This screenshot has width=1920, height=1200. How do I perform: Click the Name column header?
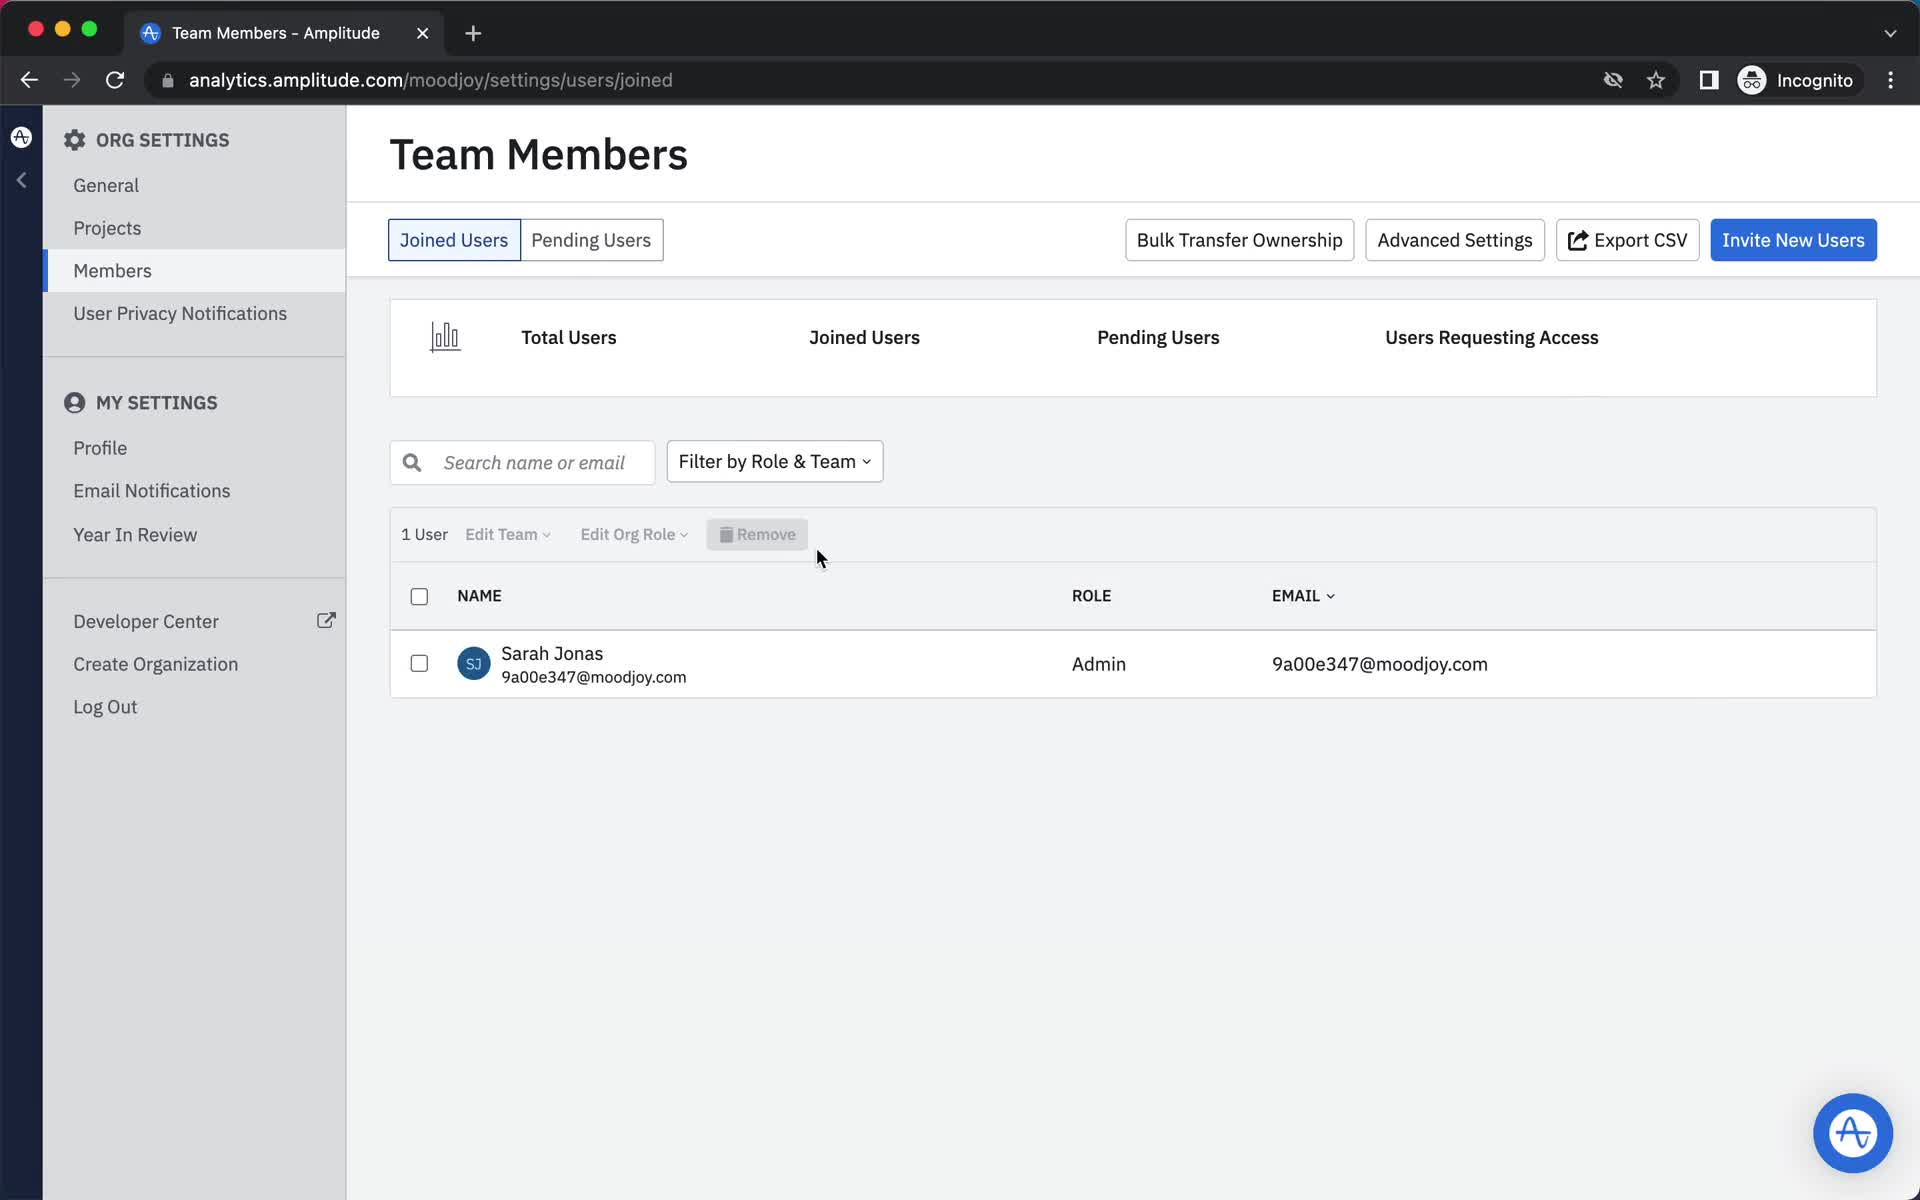pos(479,595)
